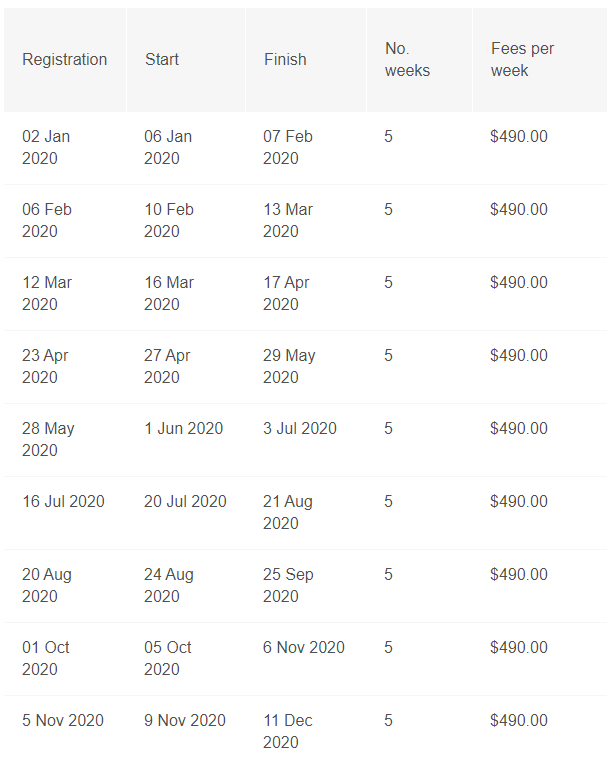610x765 pixels.
Task: Select the 16 Mar 2020 start date
Action: [x=169, y=293]
